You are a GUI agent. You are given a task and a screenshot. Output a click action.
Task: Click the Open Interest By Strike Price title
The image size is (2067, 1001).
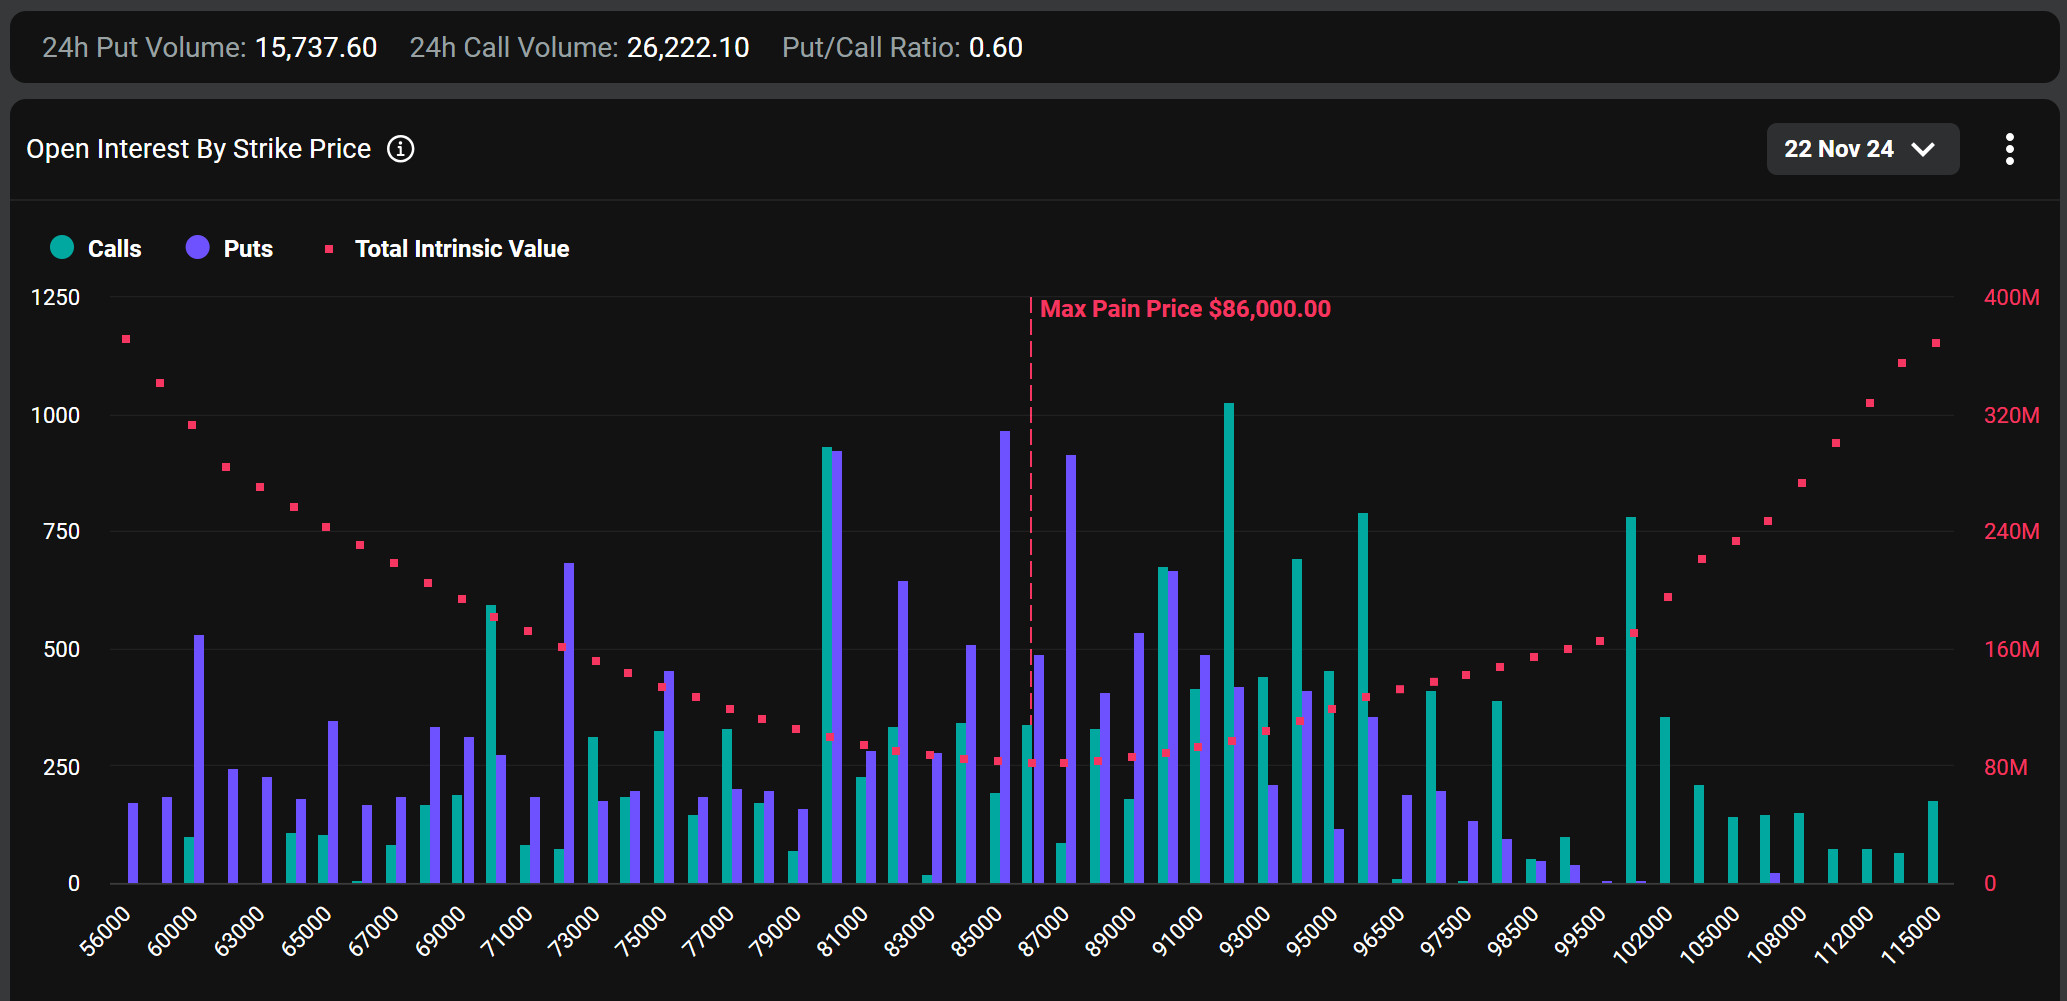[x=198, y=149]
